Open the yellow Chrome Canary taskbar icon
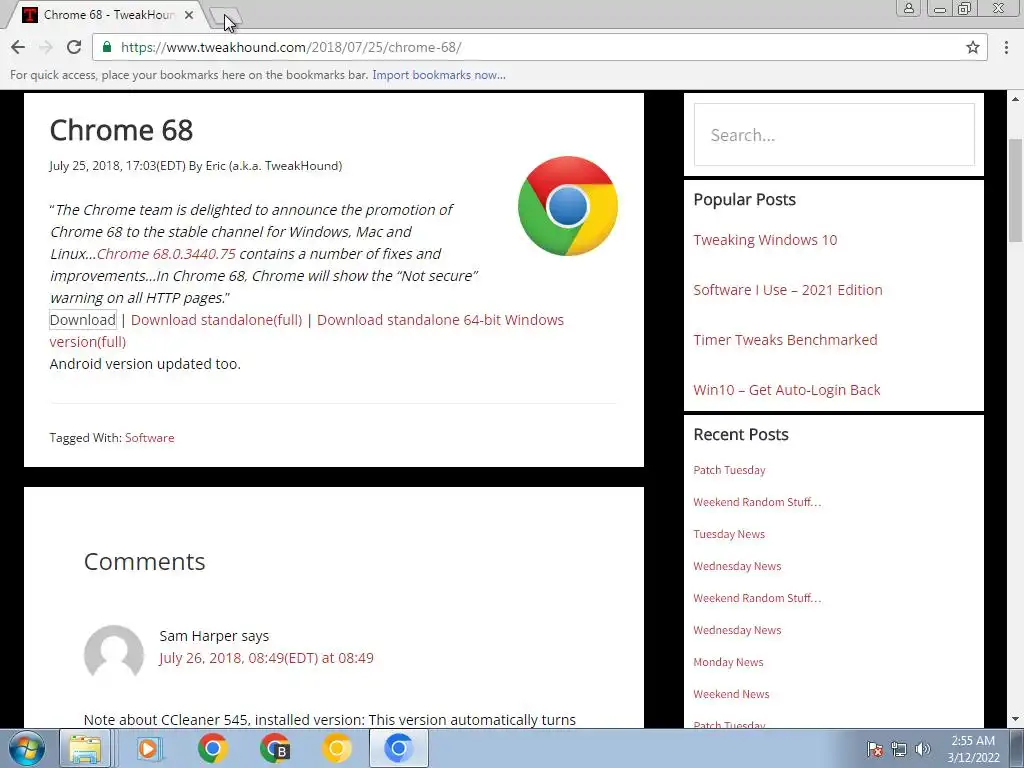The image size is (1024, 768). (x=336, y=748)
